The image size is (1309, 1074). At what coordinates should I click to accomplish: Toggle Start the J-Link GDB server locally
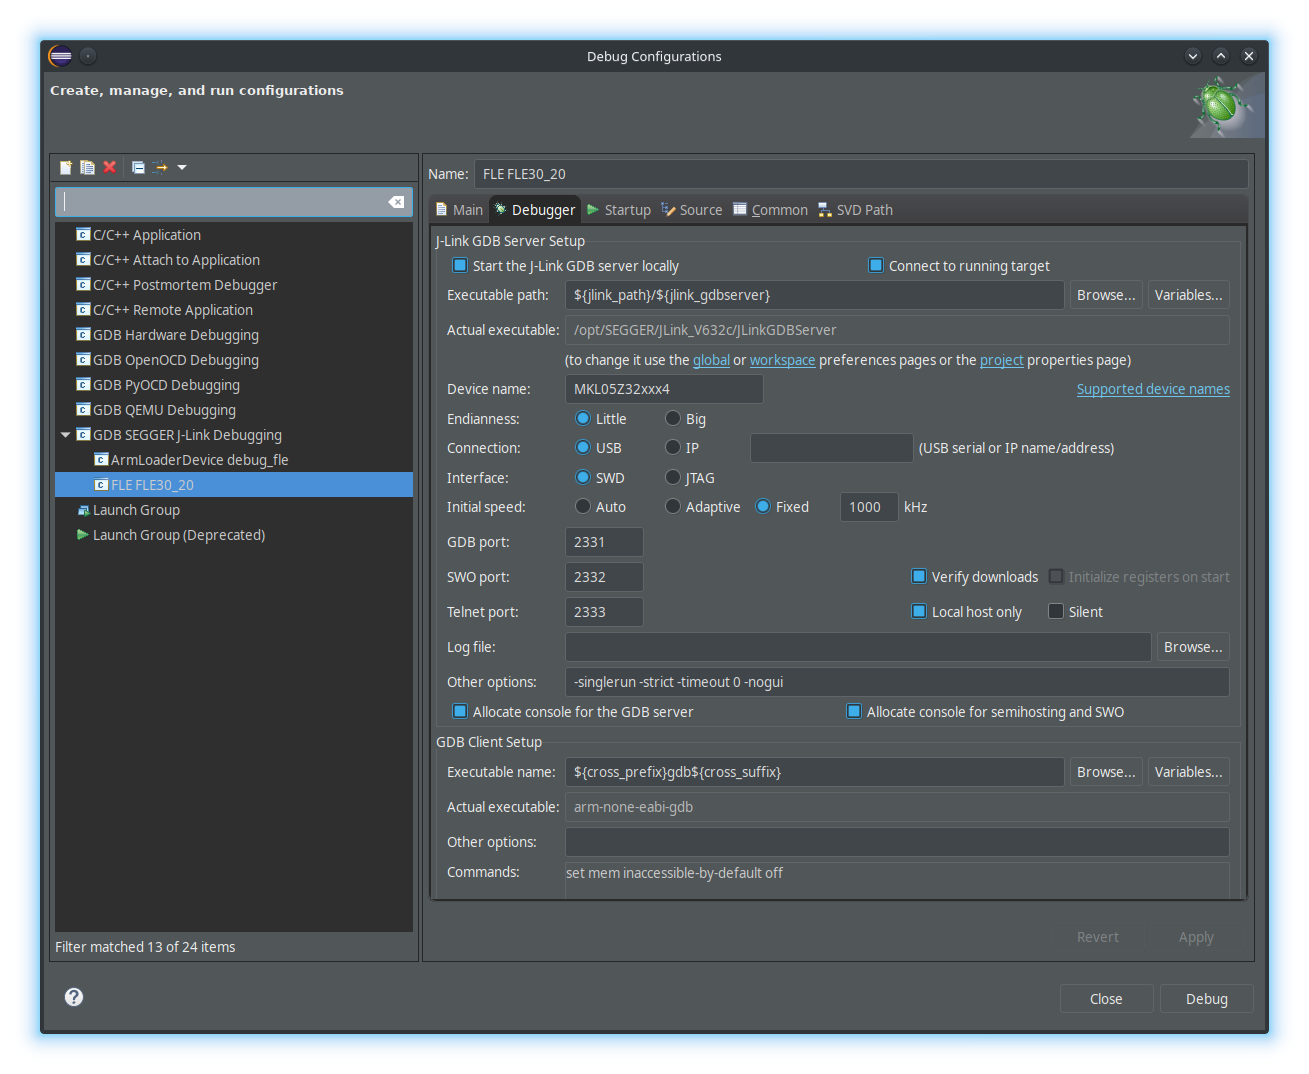coord(460,266)
